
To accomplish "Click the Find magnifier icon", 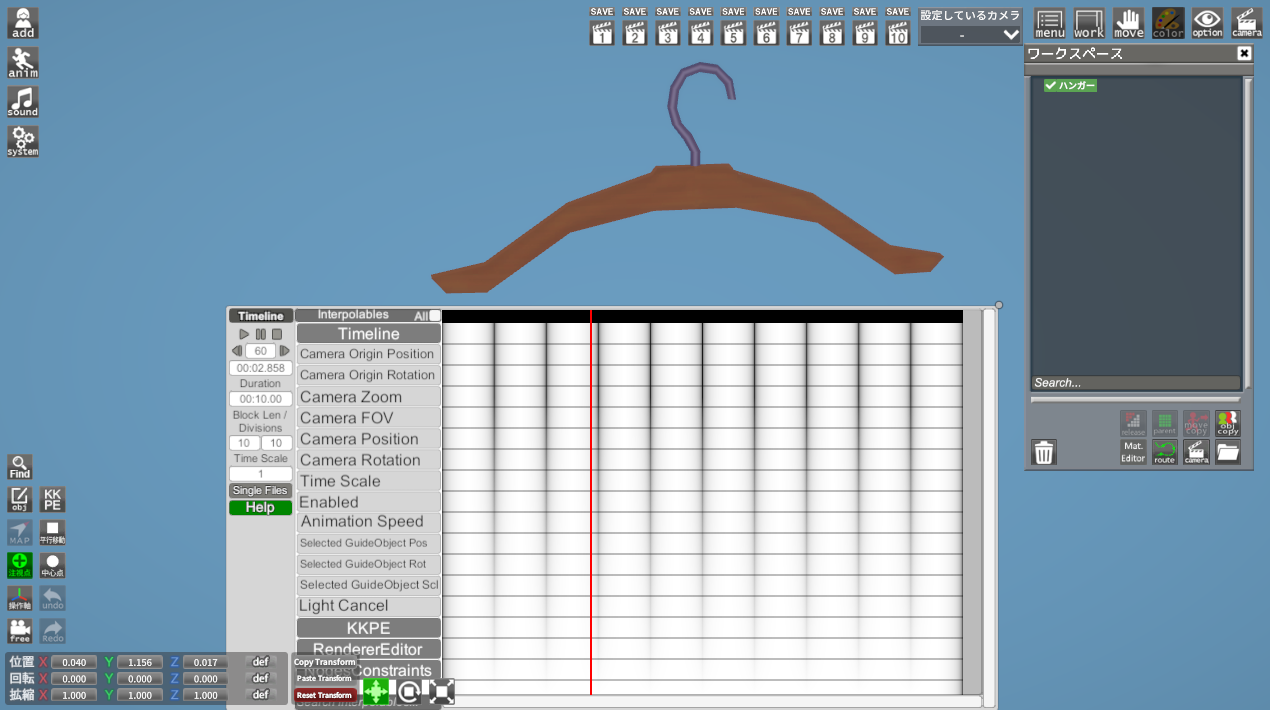I will [x=20, y=467].
